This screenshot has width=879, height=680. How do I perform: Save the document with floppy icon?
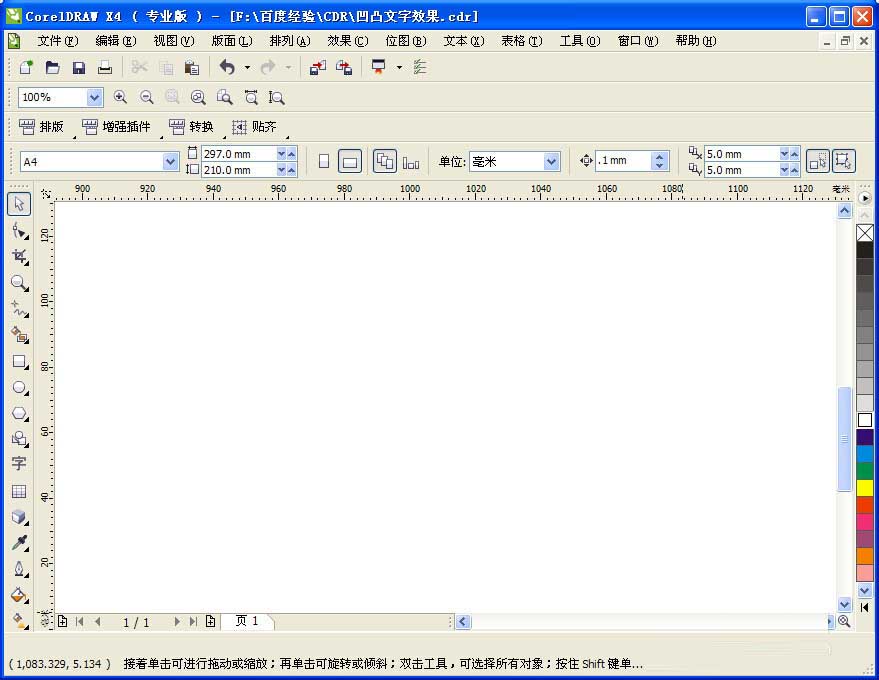tap(79, 68)
